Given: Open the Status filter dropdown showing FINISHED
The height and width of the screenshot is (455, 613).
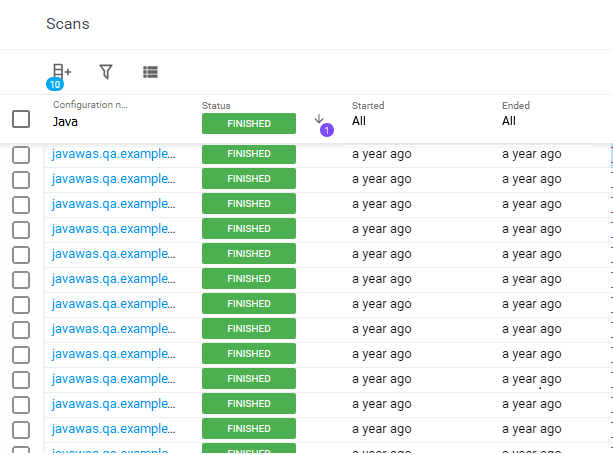Looking at the screenshot, I should (x=249, y=123).
